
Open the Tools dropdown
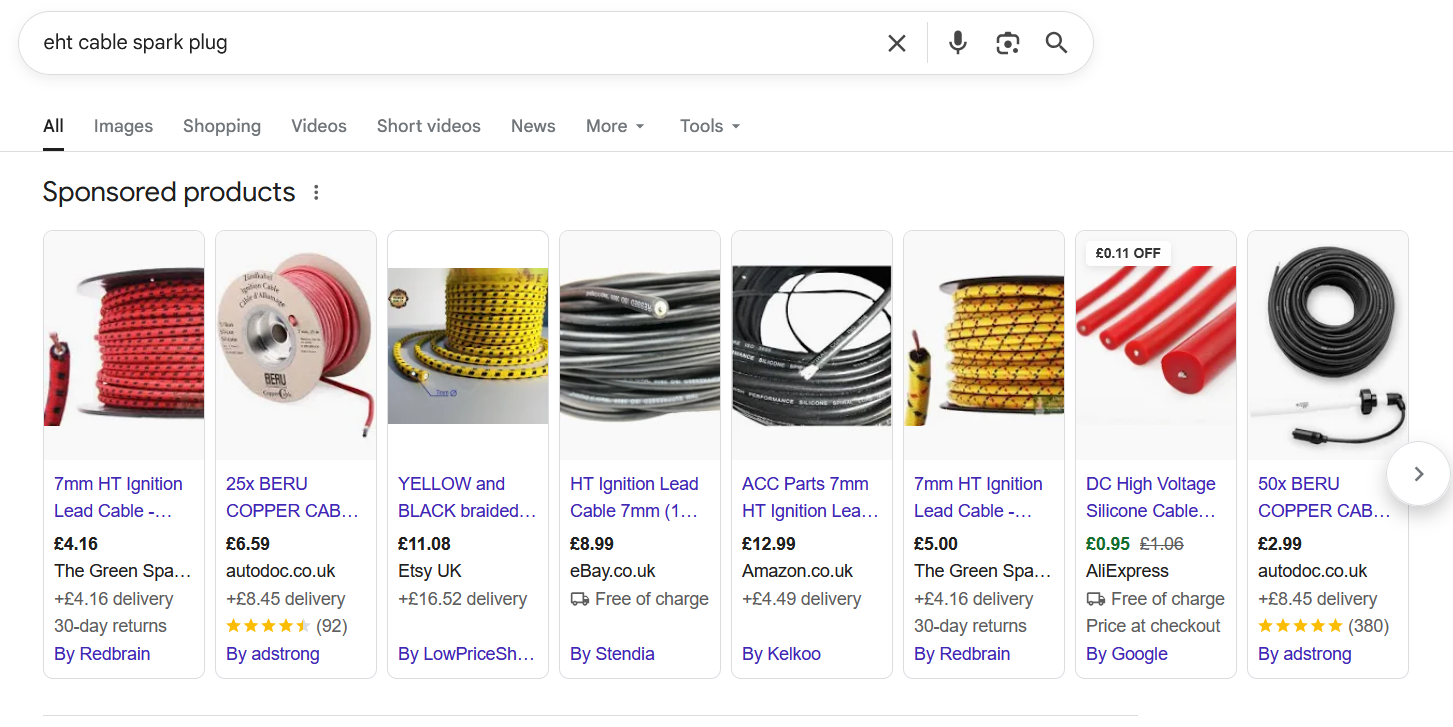pyautogui.click(x=709, y=126)
